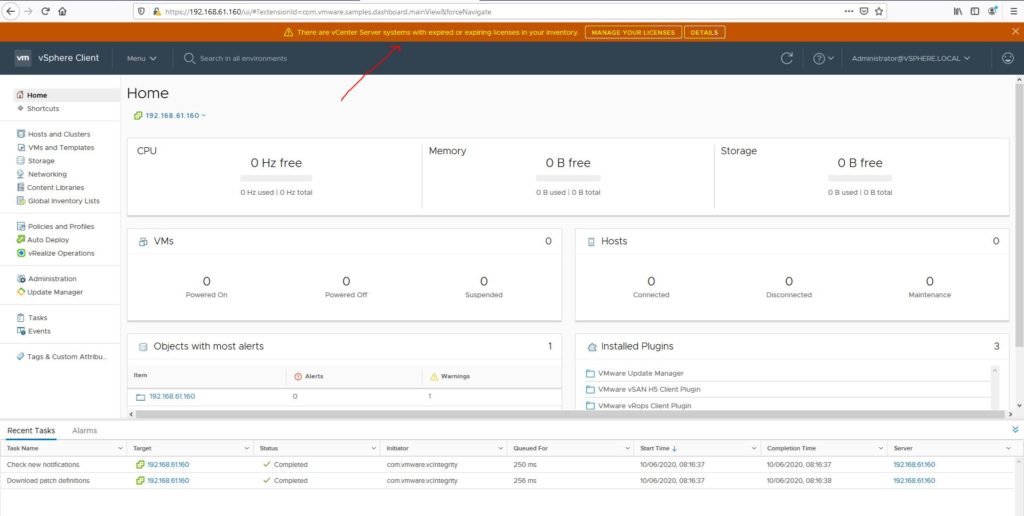1024x516 pixels.
Task: Switch to the Alarms tab
Action: click(85, 430)
